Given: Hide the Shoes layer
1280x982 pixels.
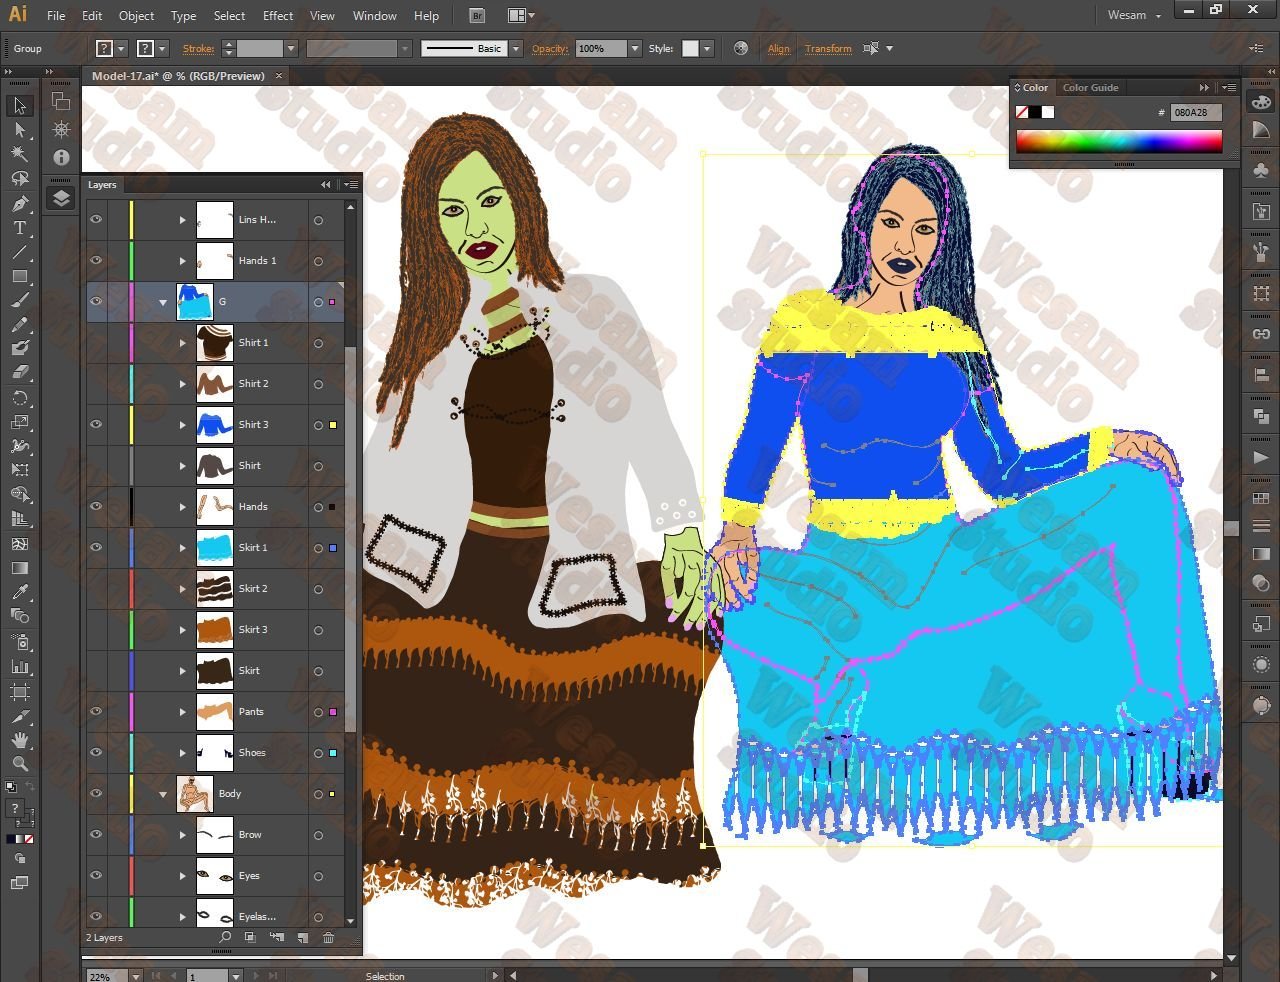Looking at the screenshot, I should click(96, 753).
